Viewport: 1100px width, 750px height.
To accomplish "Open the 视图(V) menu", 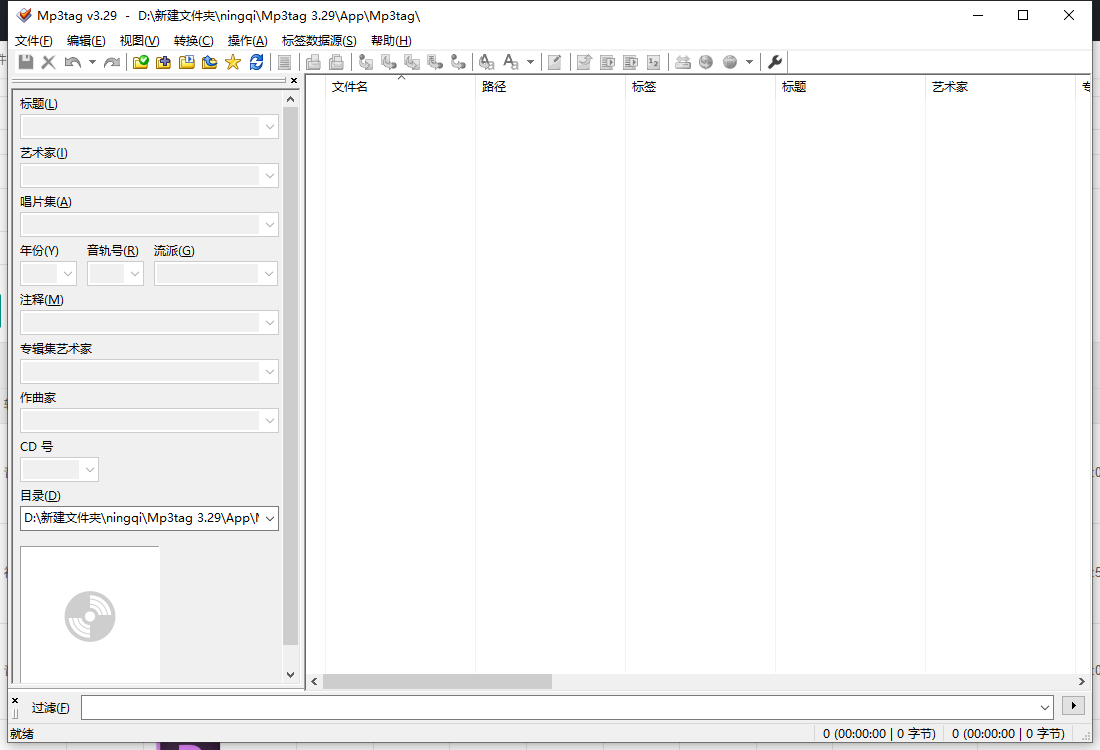I will [x=140, y=41].
